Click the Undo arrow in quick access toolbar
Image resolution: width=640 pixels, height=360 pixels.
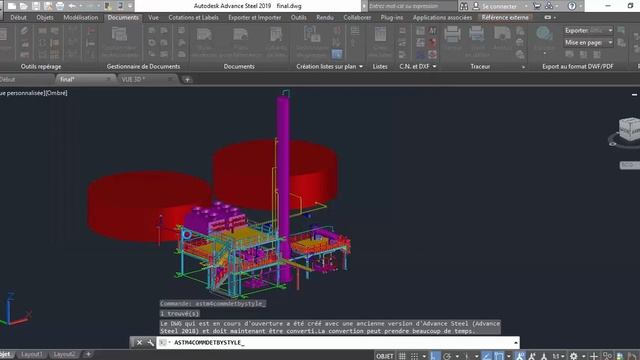72,6
